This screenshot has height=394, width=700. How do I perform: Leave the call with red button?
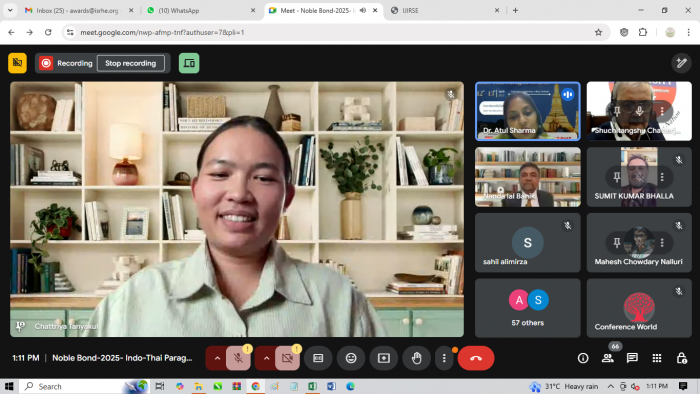(x=476, y=358)
